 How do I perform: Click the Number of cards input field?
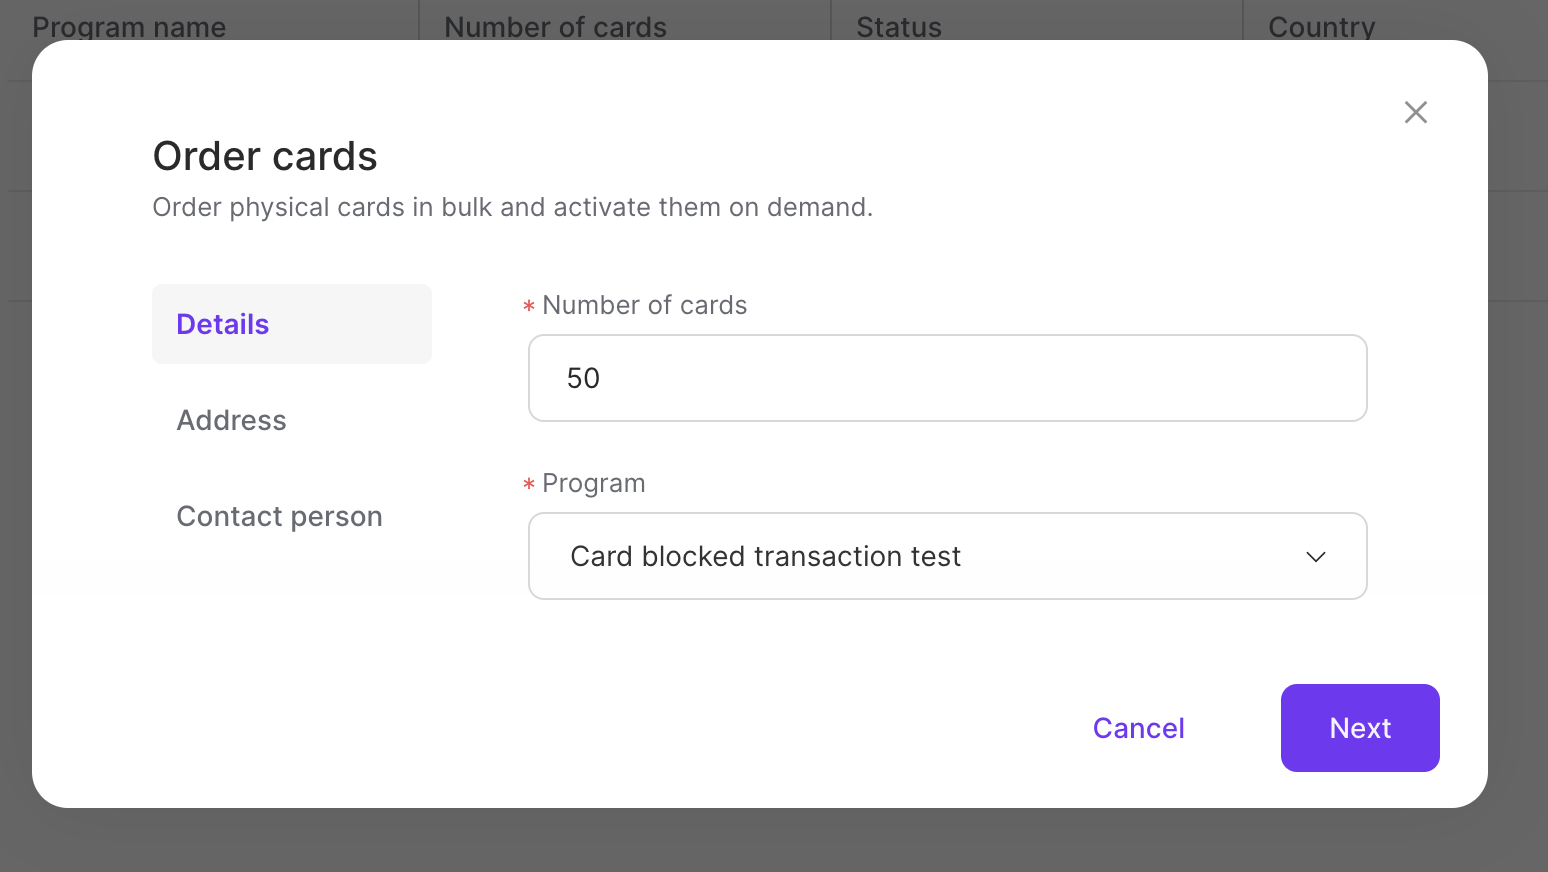point(947,378)
